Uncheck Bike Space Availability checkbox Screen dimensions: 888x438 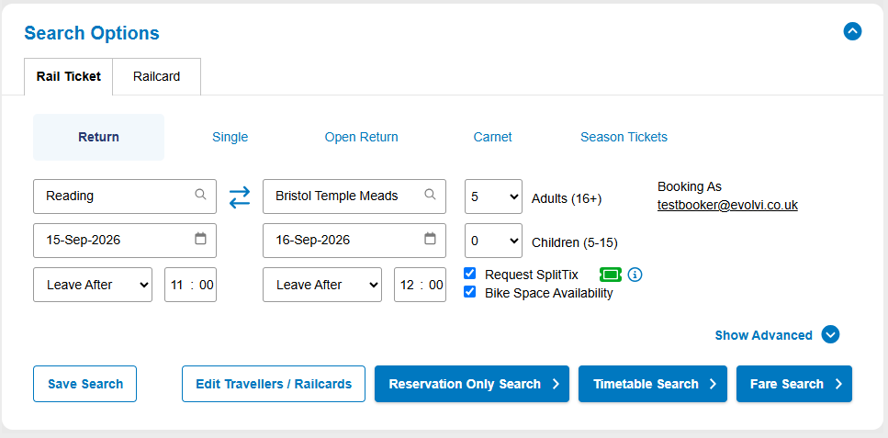click(x=469, y=292)
